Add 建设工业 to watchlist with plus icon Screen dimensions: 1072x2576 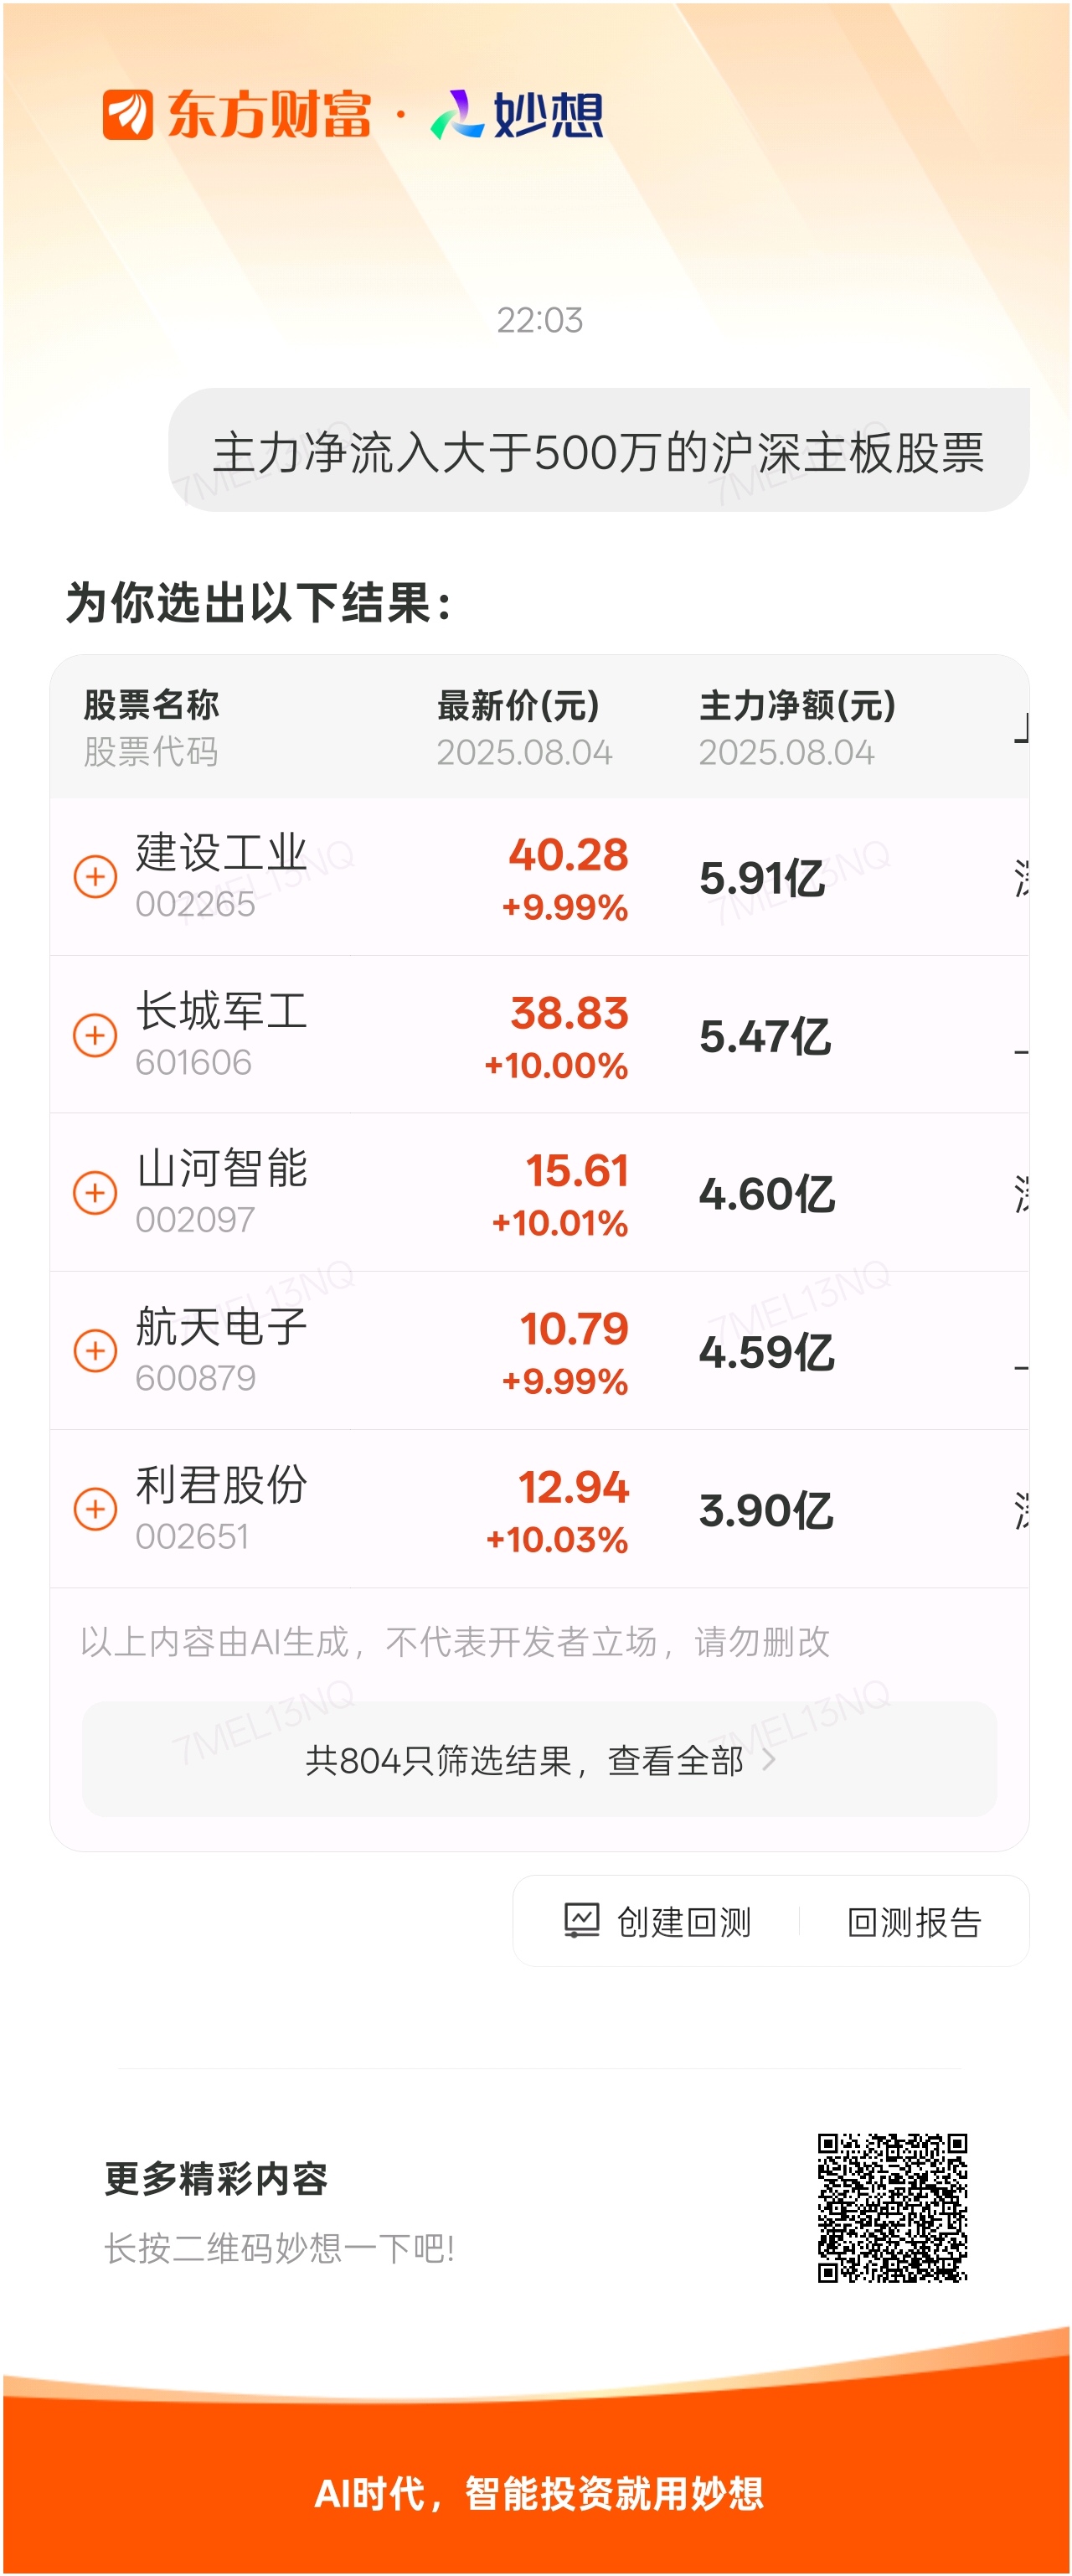coord(95,877)
